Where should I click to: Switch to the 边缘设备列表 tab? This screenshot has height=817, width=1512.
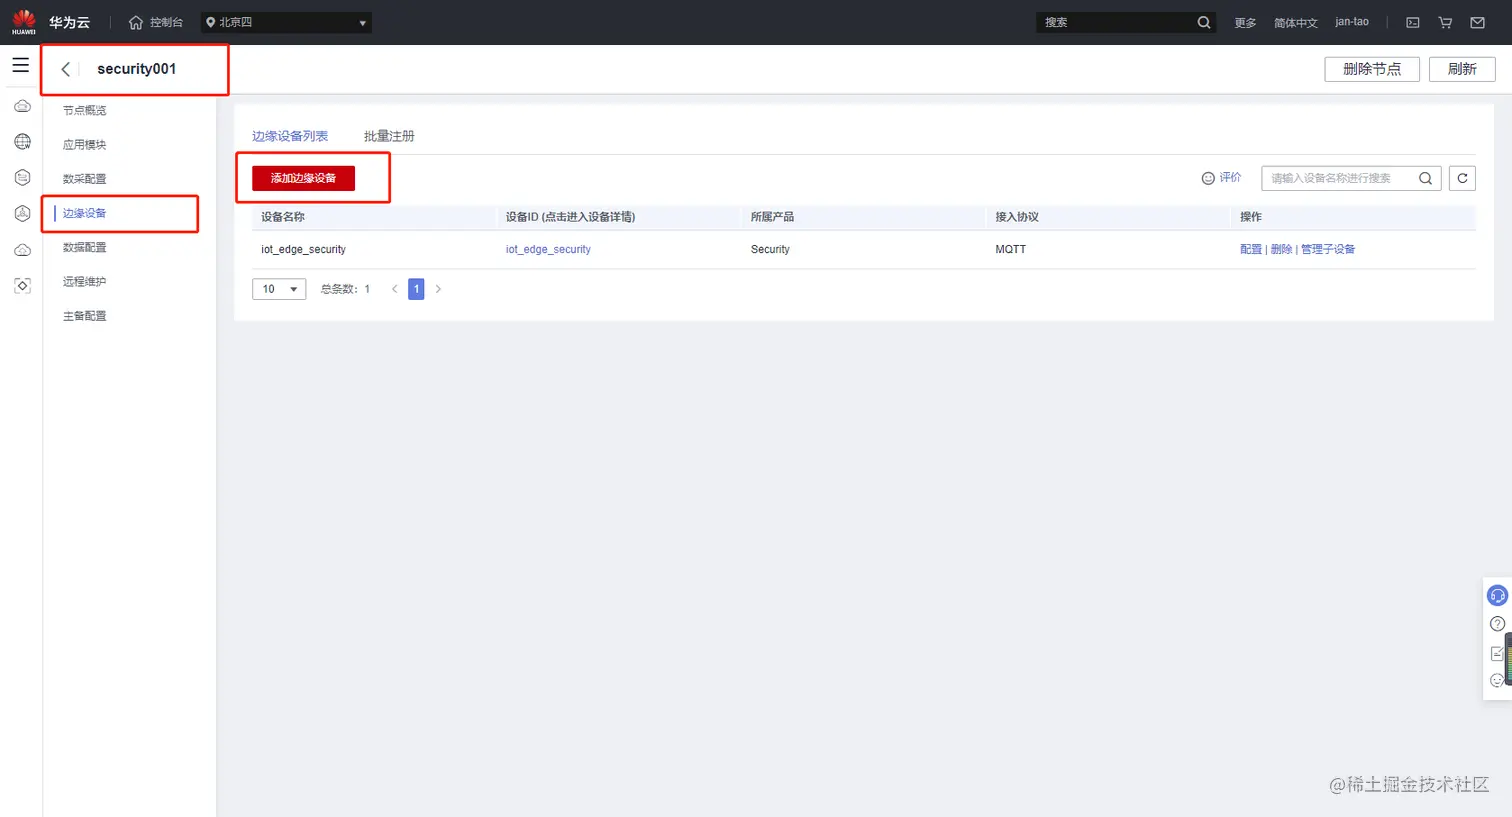pyautogui.click(x=290, y=136)
